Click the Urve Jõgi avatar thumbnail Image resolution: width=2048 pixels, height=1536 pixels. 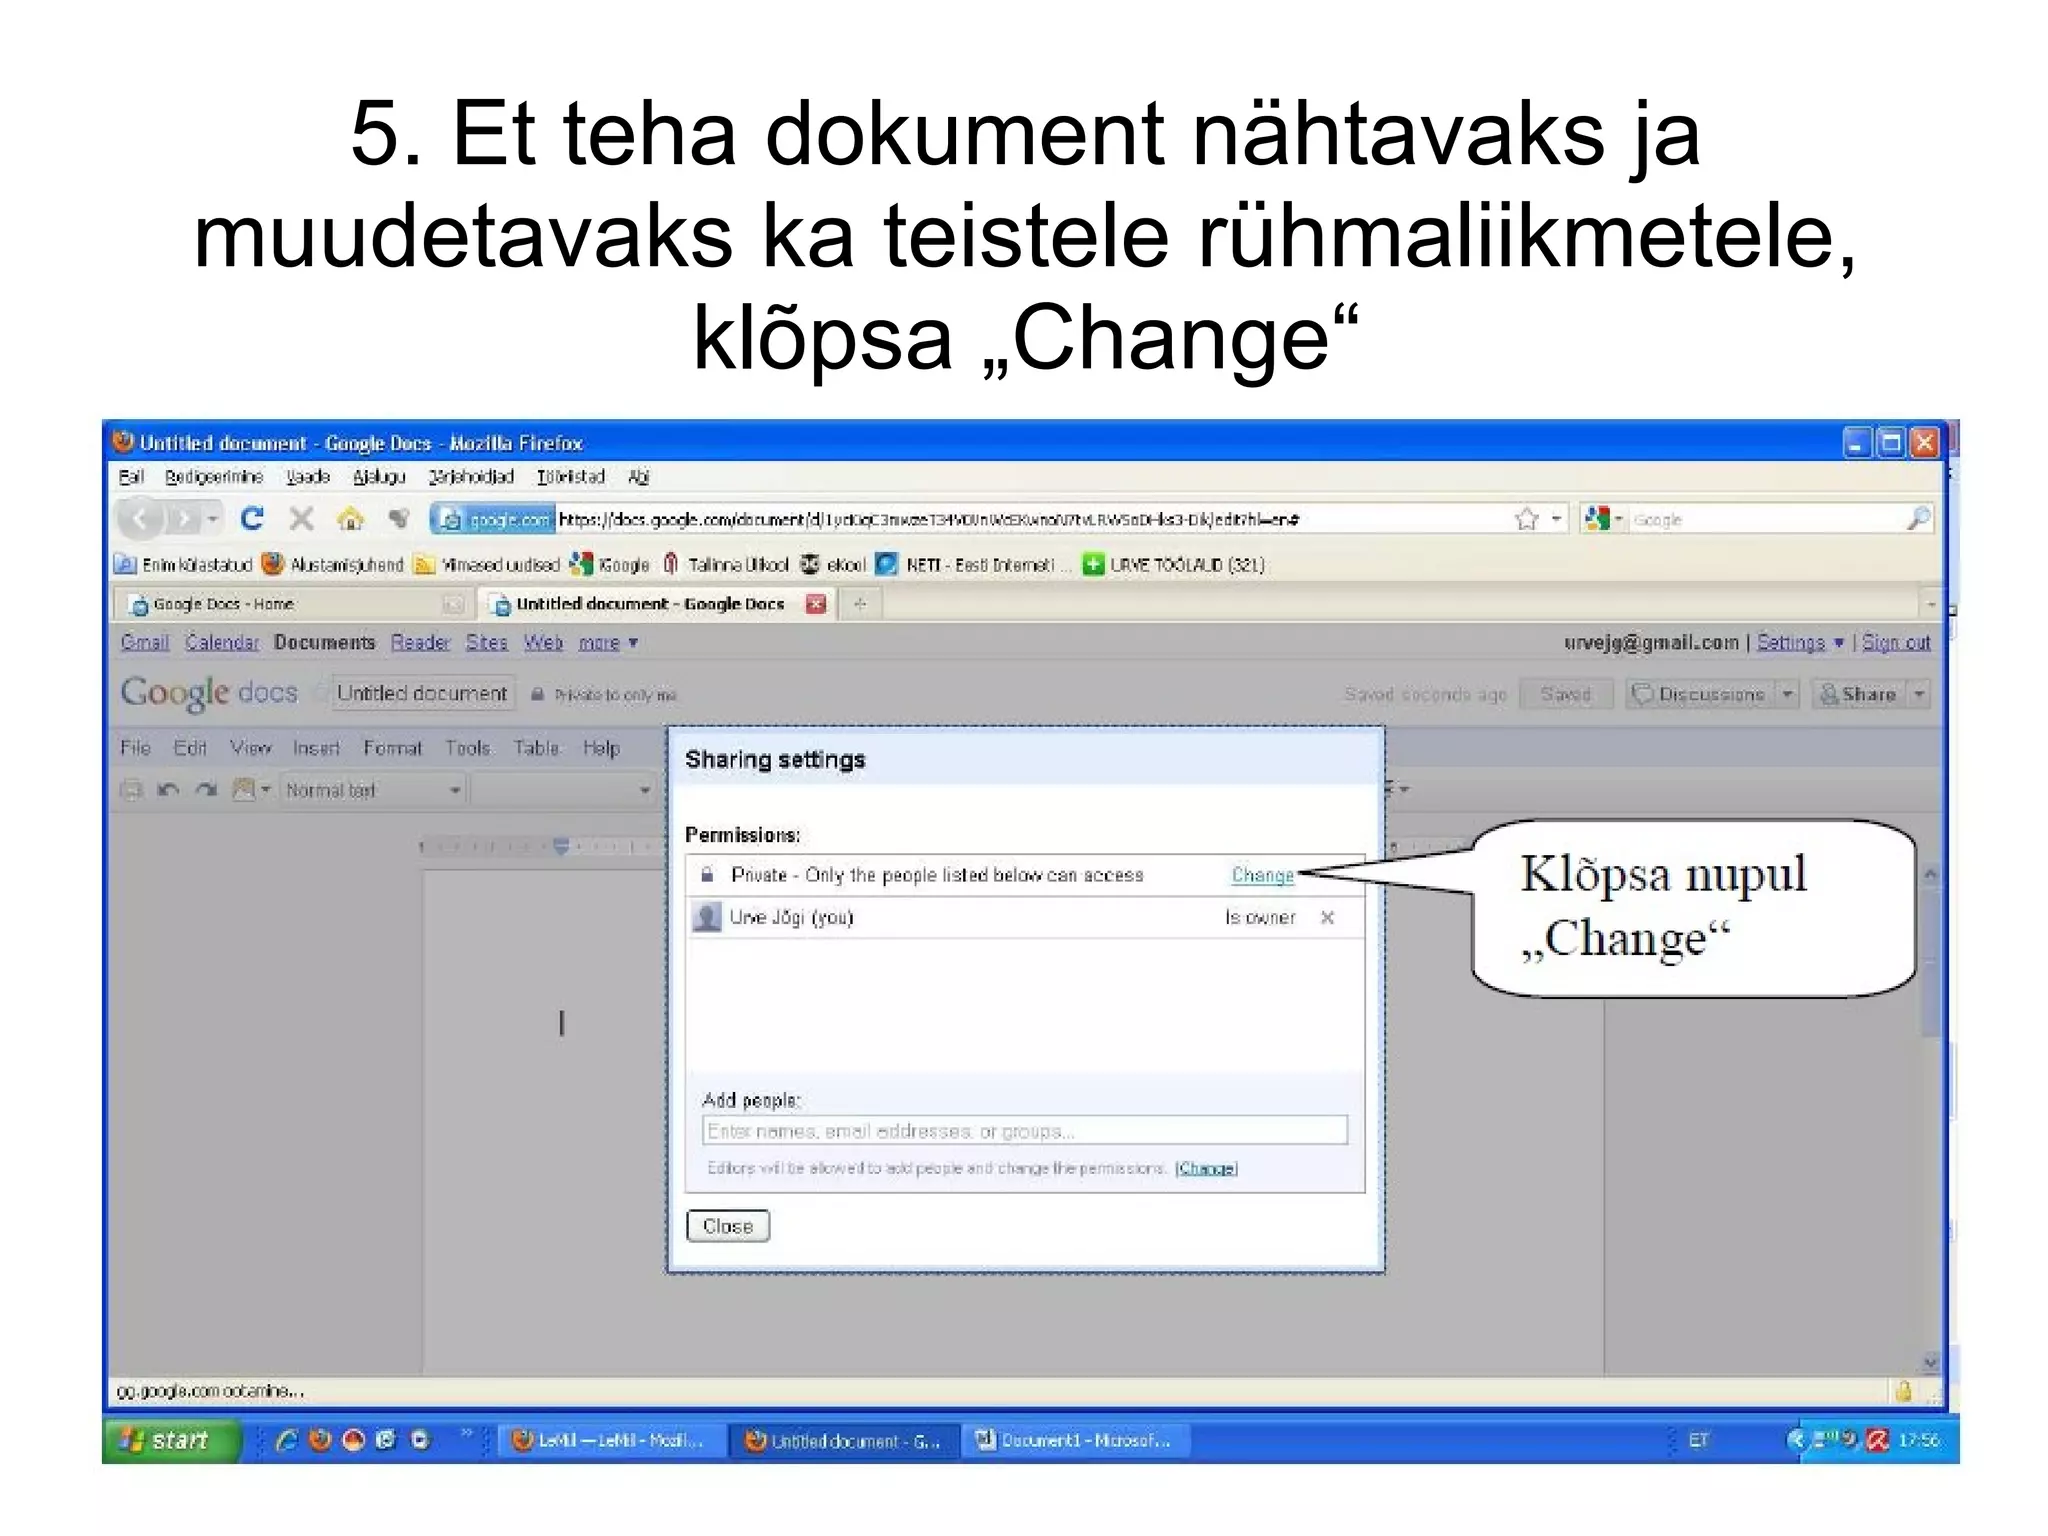tap(706, 917)
